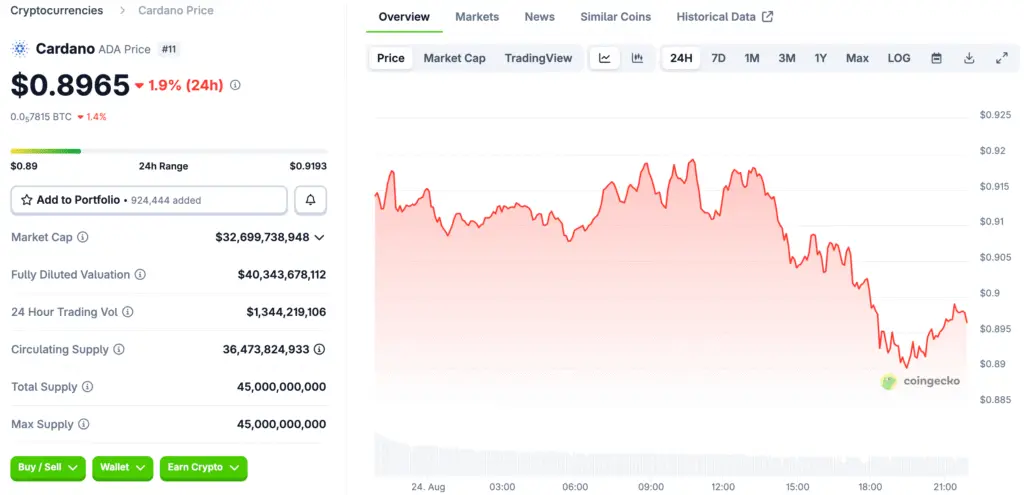Select the 24H time range
This screenshot has width=1024, height=495.
coord(681,58)
